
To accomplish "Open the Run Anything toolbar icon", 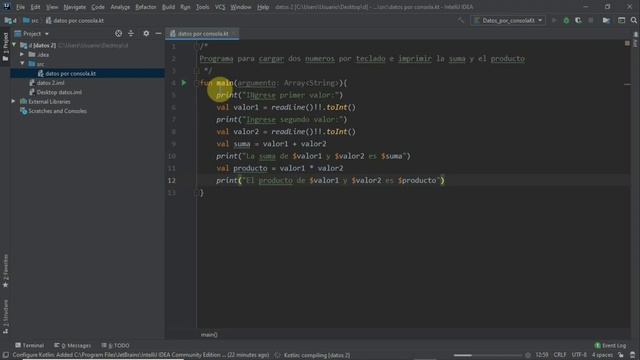I will [x=621, y=20].
